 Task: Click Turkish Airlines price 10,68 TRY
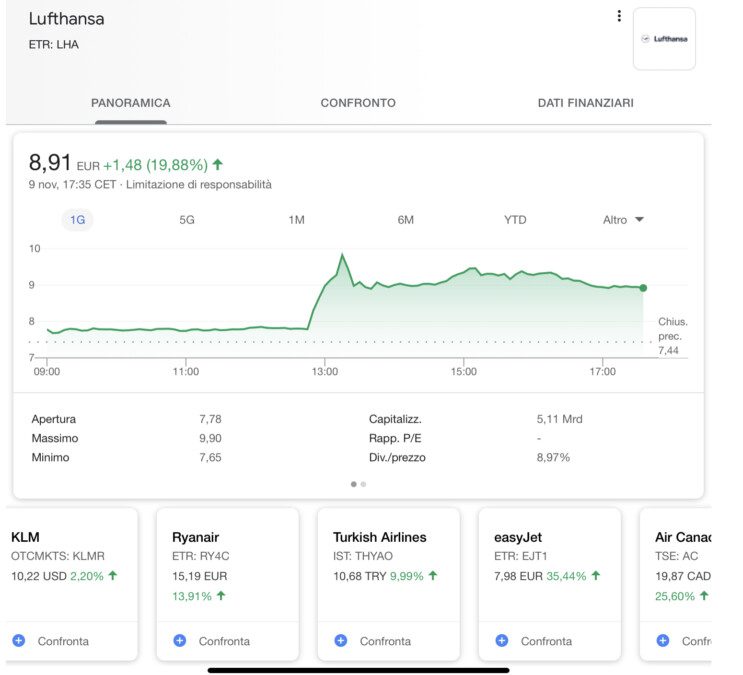click(x=360, y=576)
